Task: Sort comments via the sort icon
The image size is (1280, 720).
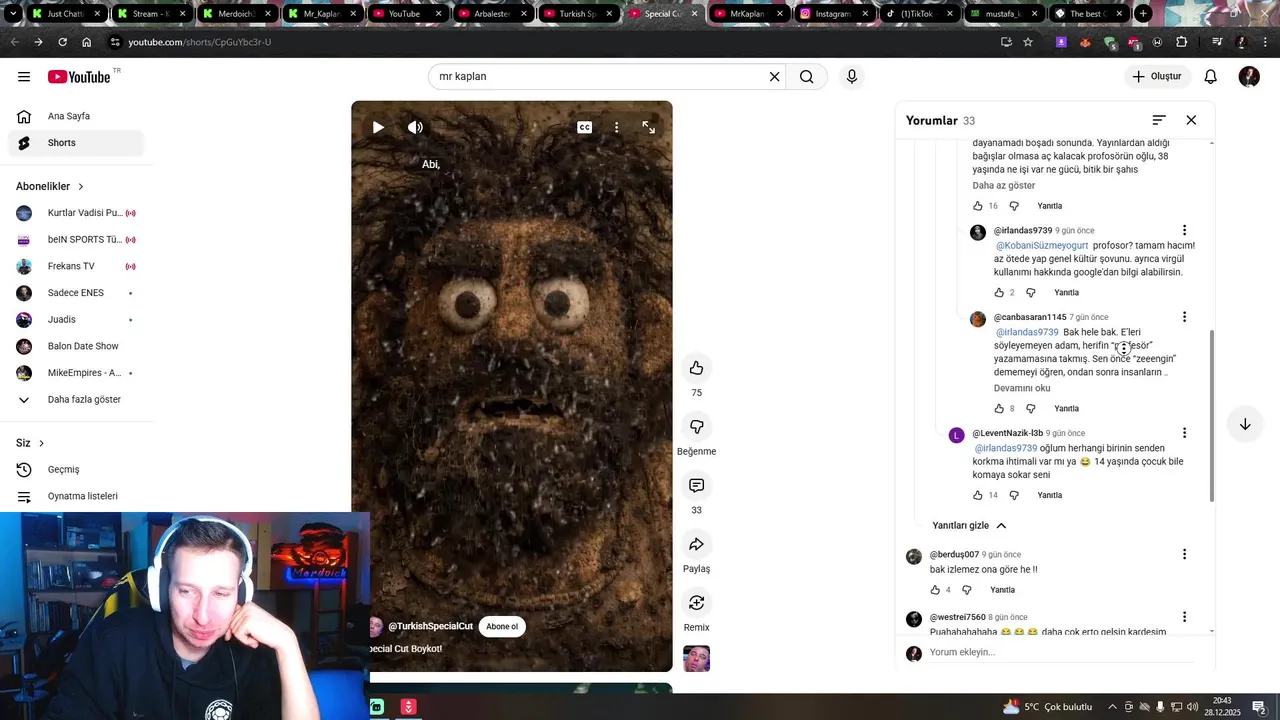Action: (x=1159, y=120)
